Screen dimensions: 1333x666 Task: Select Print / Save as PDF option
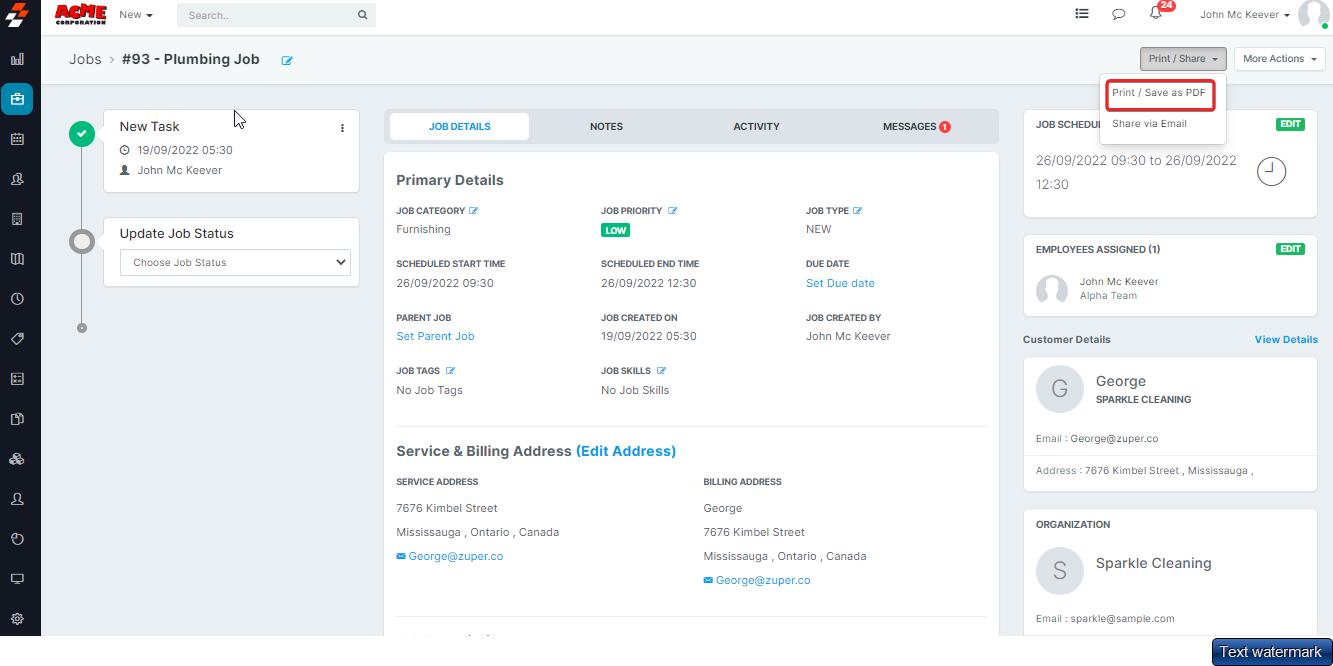point(1158,93)
